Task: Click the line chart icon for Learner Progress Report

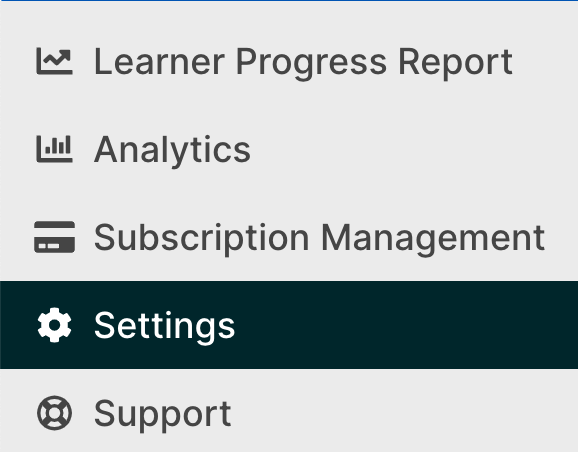Action: 54,62
